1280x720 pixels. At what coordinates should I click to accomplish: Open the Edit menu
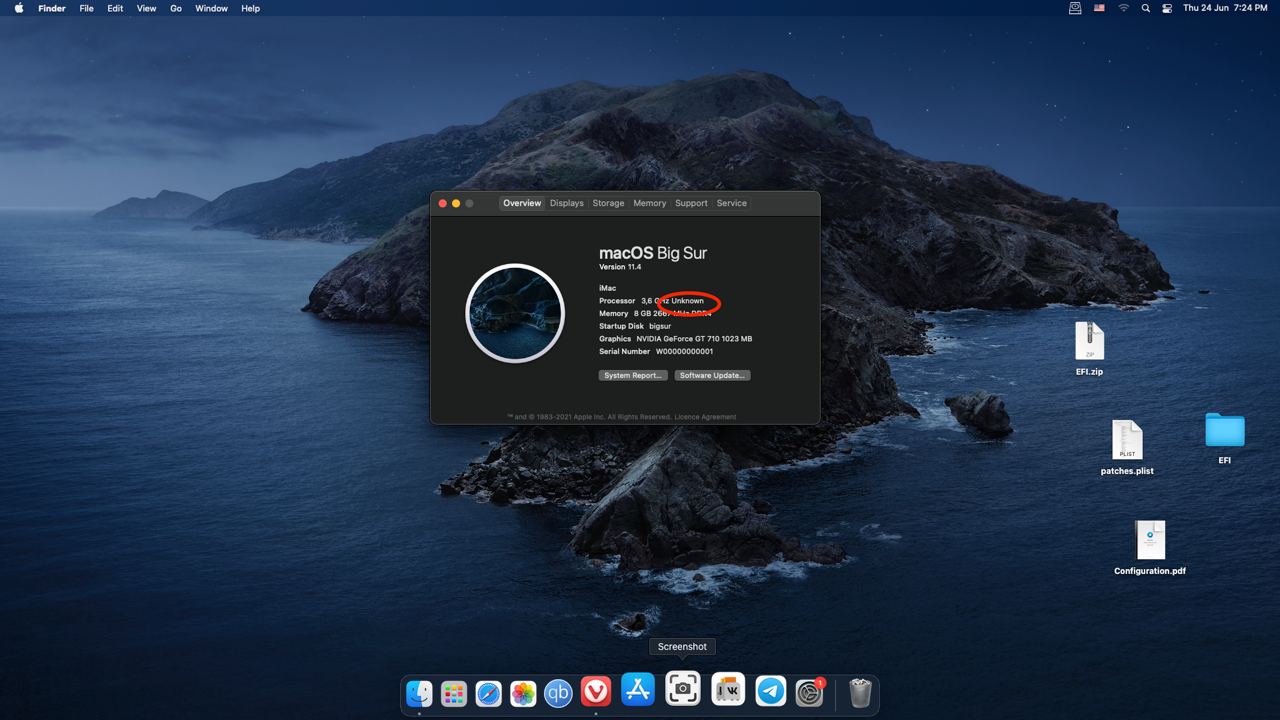(115, 8)
